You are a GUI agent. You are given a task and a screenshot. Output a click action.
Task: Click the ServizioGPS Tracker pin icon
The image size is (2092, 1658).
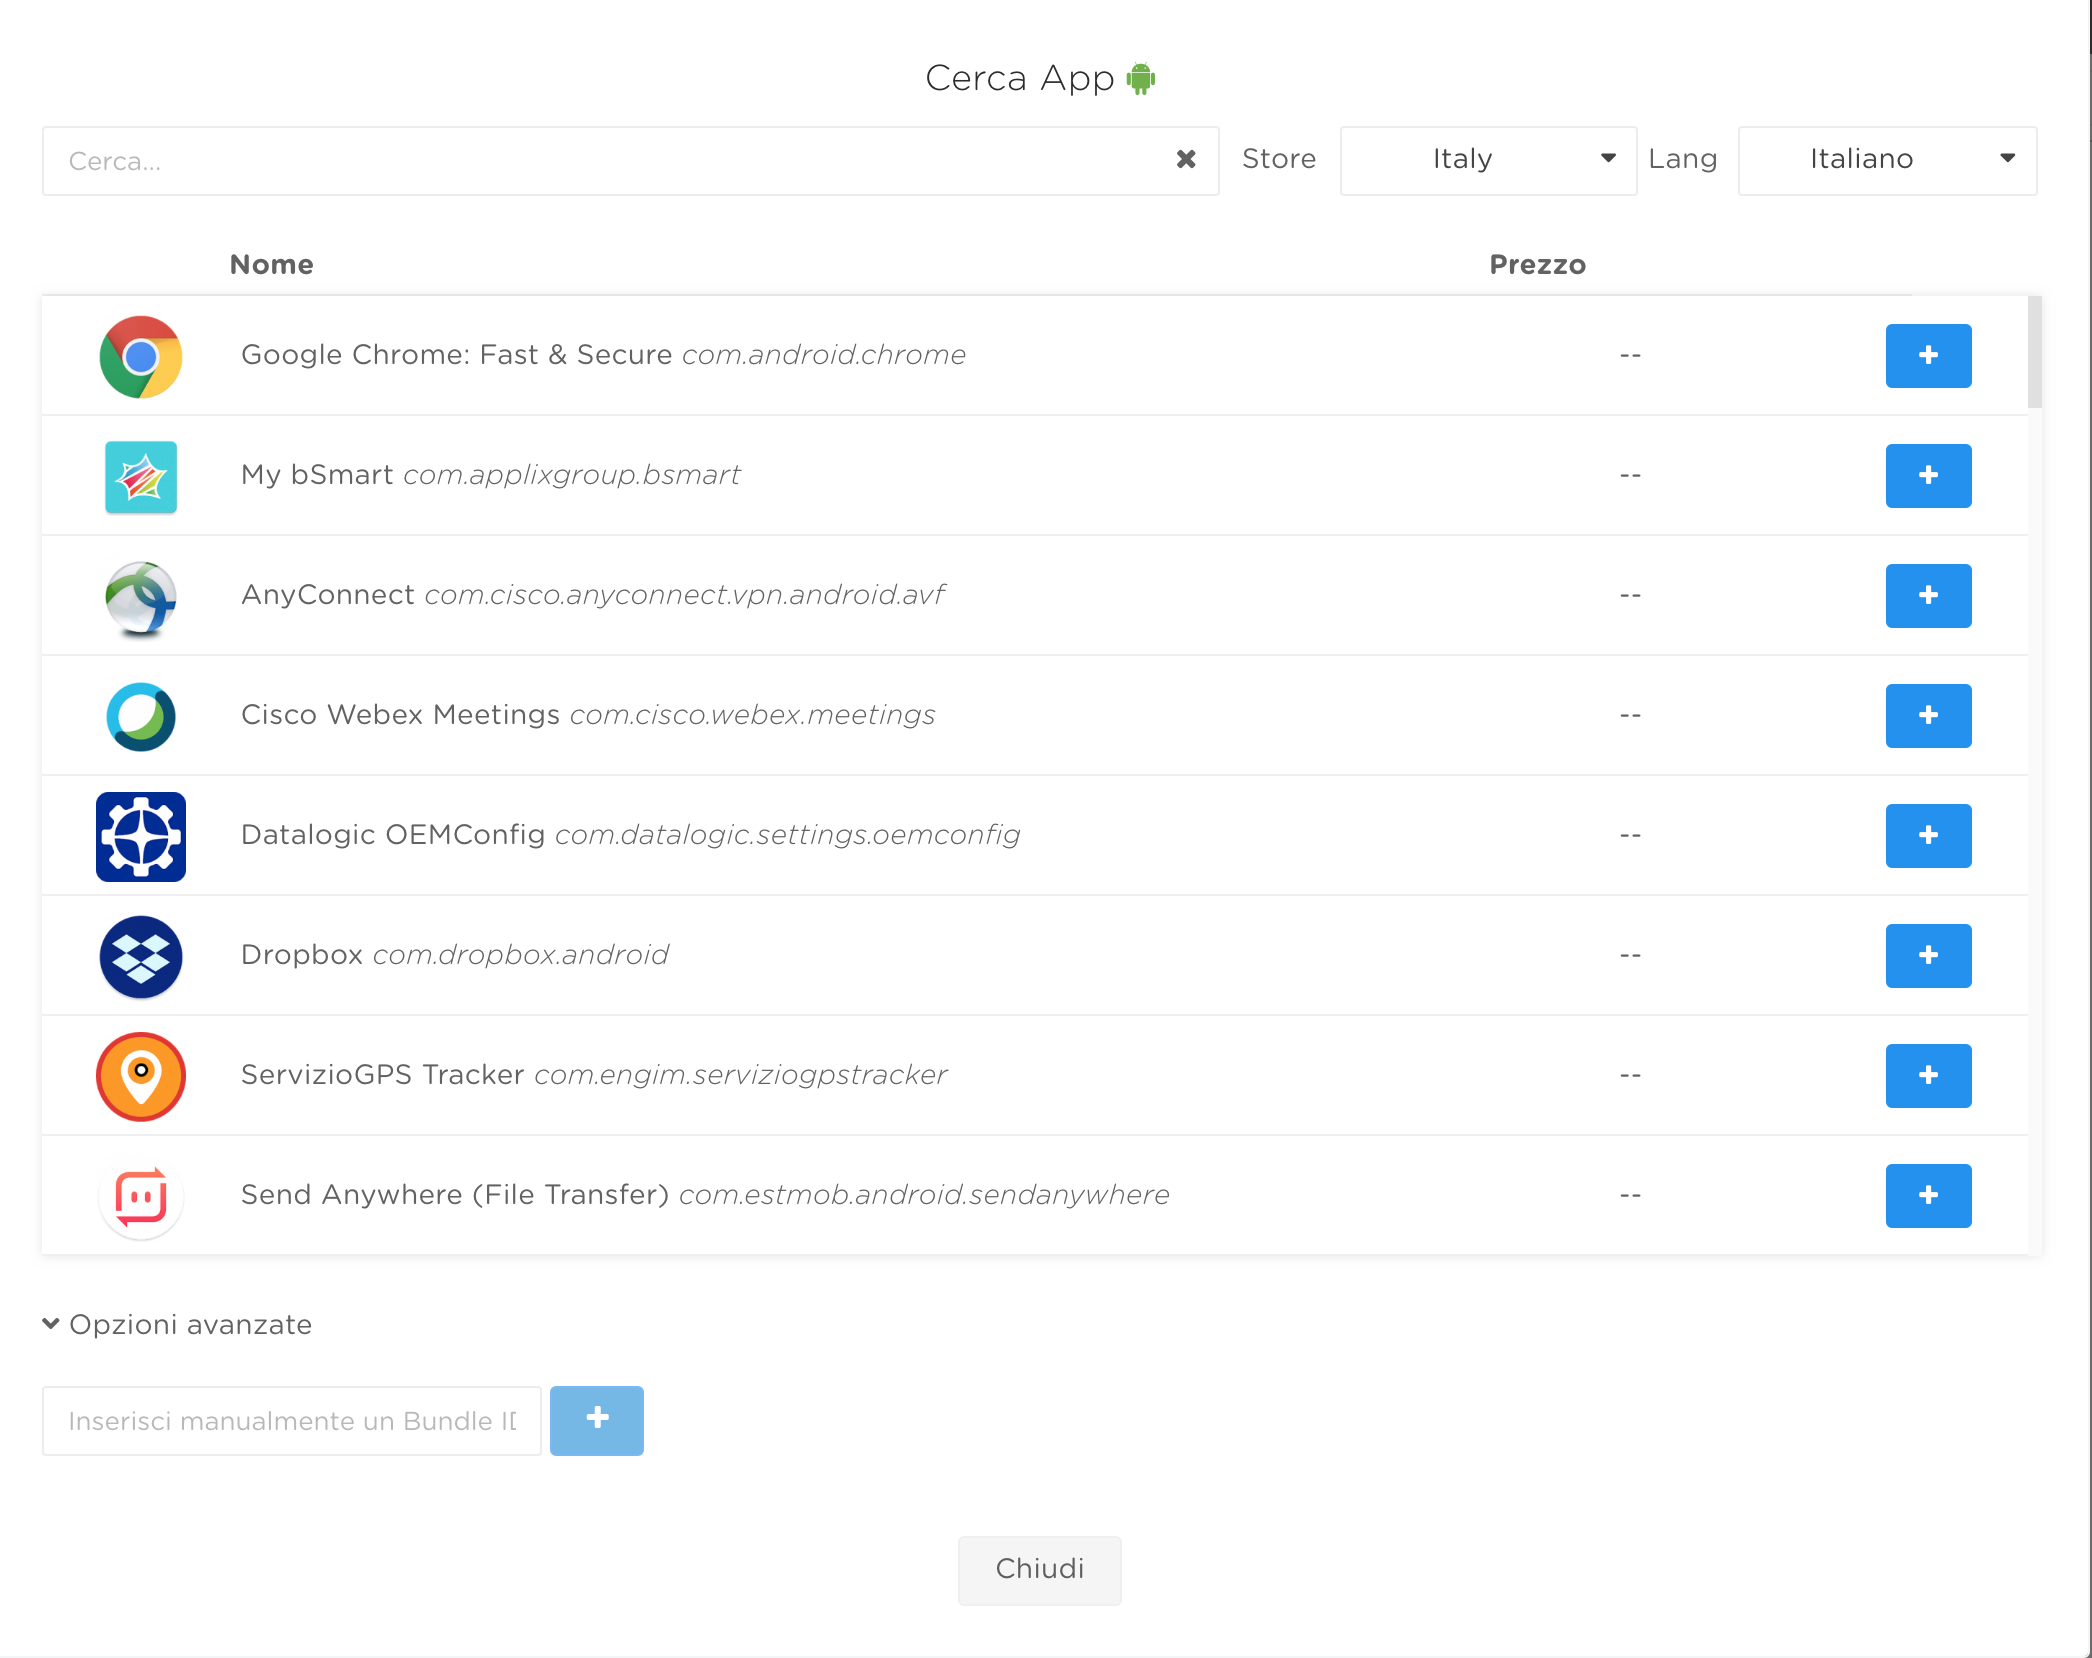tap(141, 1077)
